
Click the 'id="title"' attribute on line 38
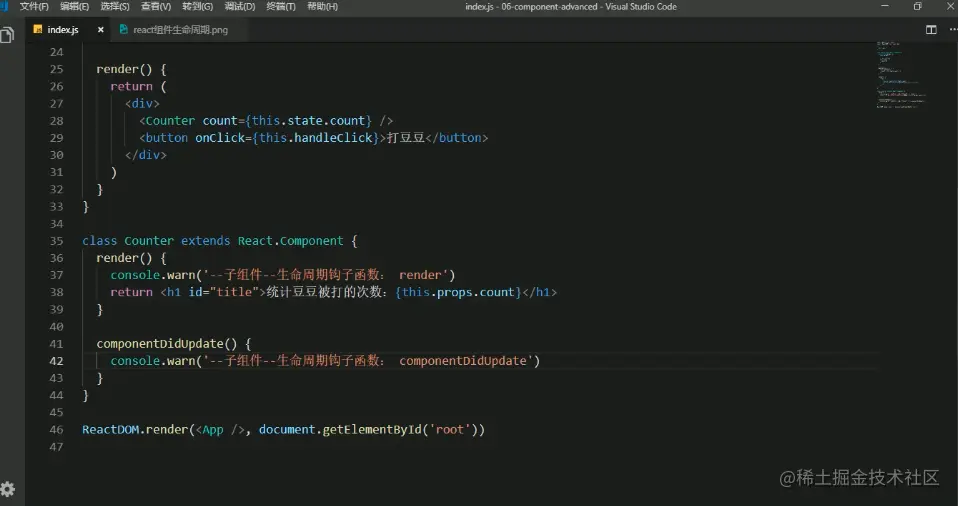pos(224,292)
